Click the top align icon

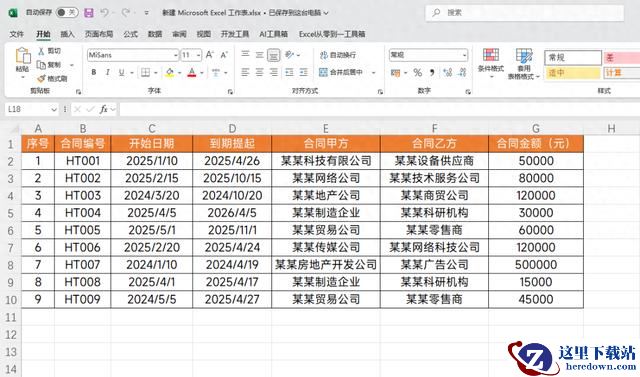tap(245, 54)
